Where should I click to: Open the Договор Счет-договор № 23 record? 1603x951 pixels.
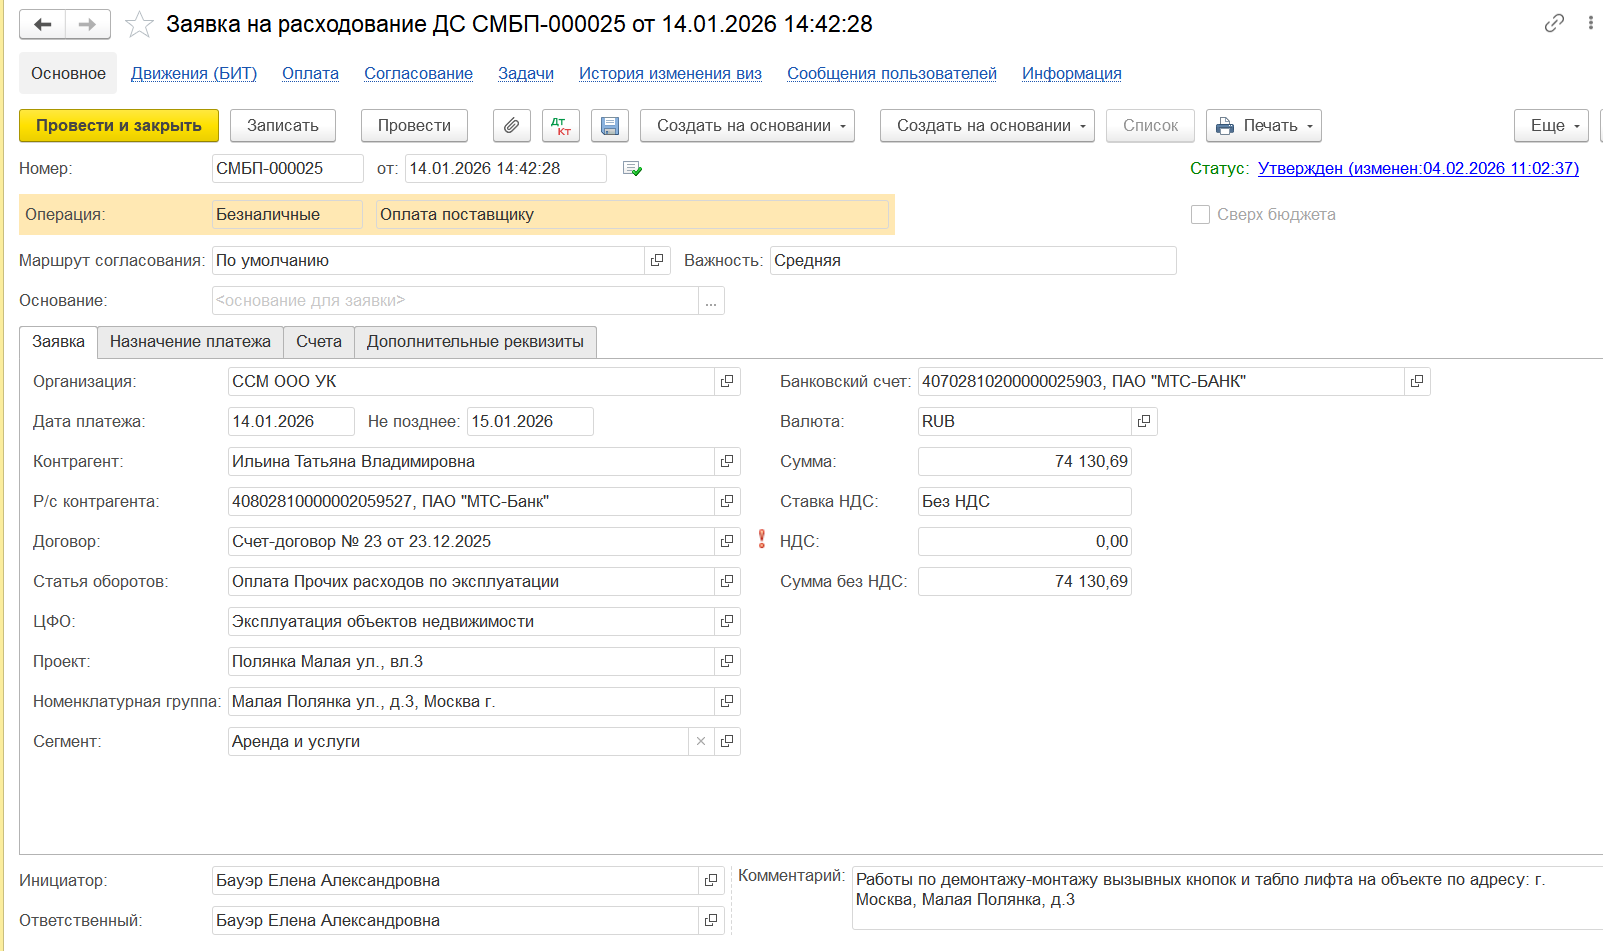point(727,542)
